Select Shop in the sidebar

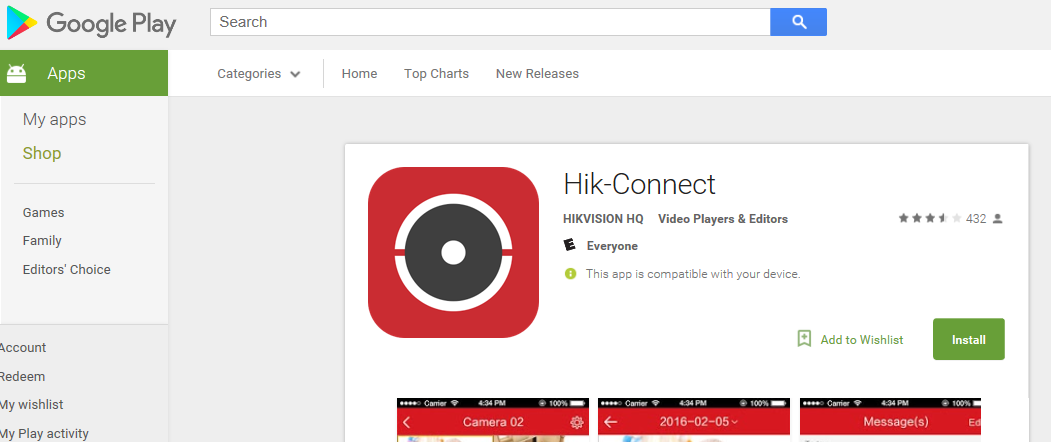tap(42, 153)
